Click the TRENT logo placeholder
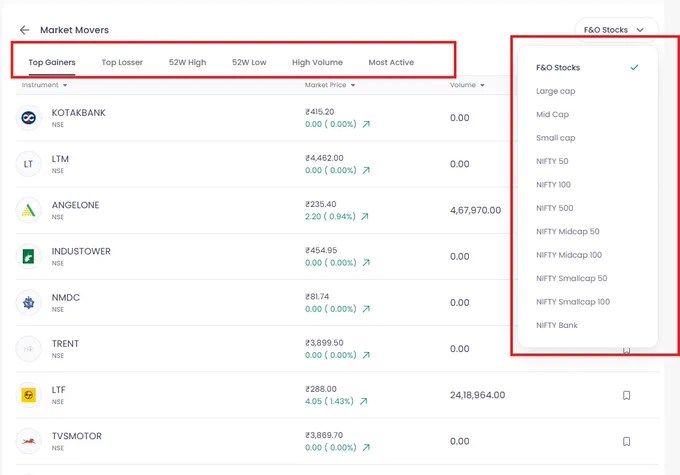 click(x=29, y=349)
